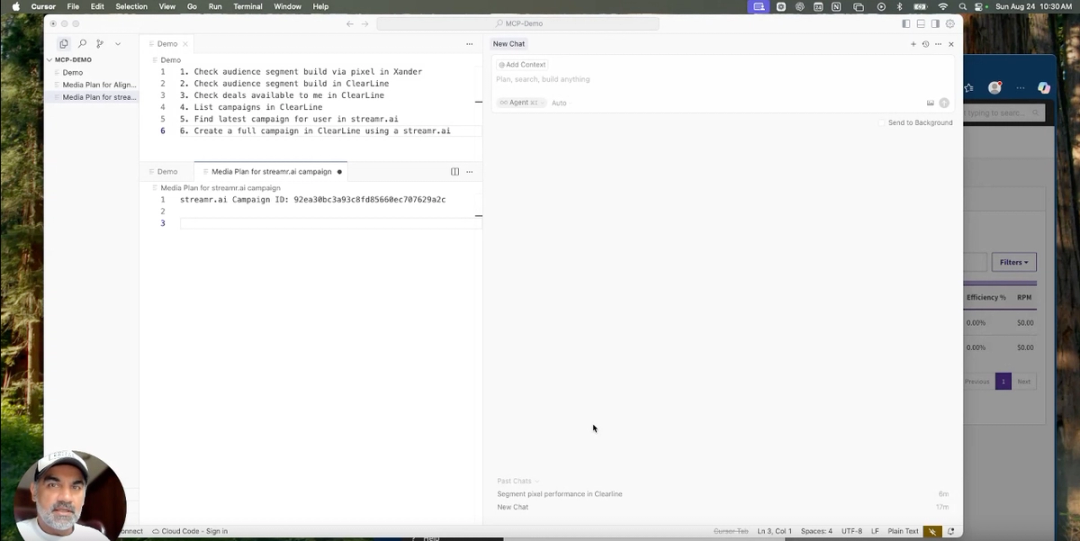
Task: Open Spotlight search in menu bar
Action: (962, 6)
